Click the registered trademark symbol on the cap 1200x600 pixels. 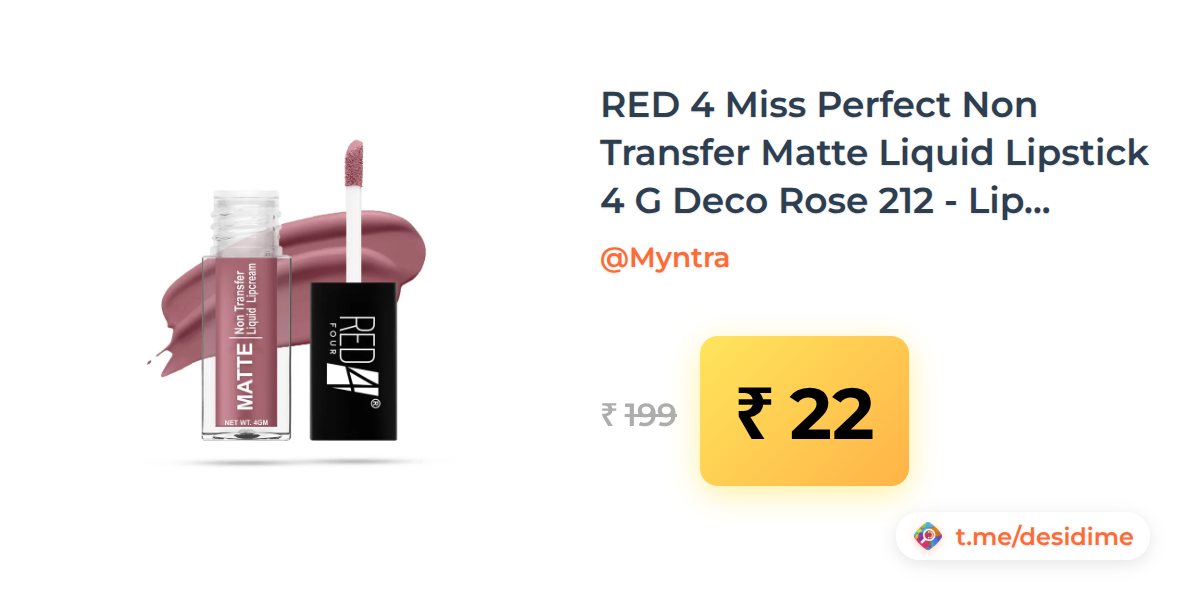click(375, 404)
